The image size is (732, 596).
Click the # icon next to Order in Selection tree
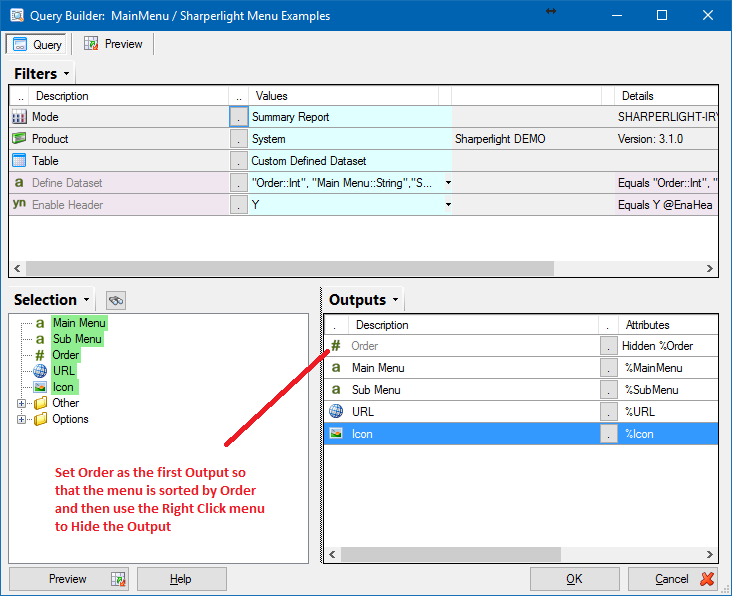coord(40,355)
